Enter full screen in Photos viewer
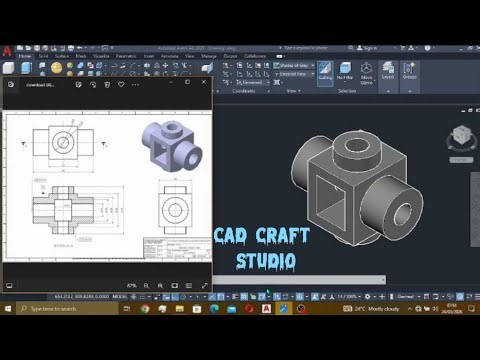The height and width of the screenshot is (360, 480). (x=205, y=286)
